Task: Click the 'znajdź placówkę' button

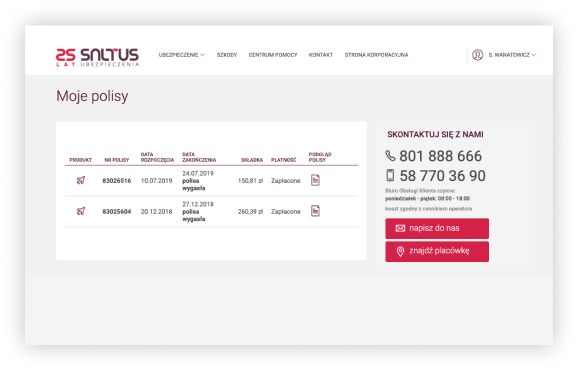Action: 437,252
